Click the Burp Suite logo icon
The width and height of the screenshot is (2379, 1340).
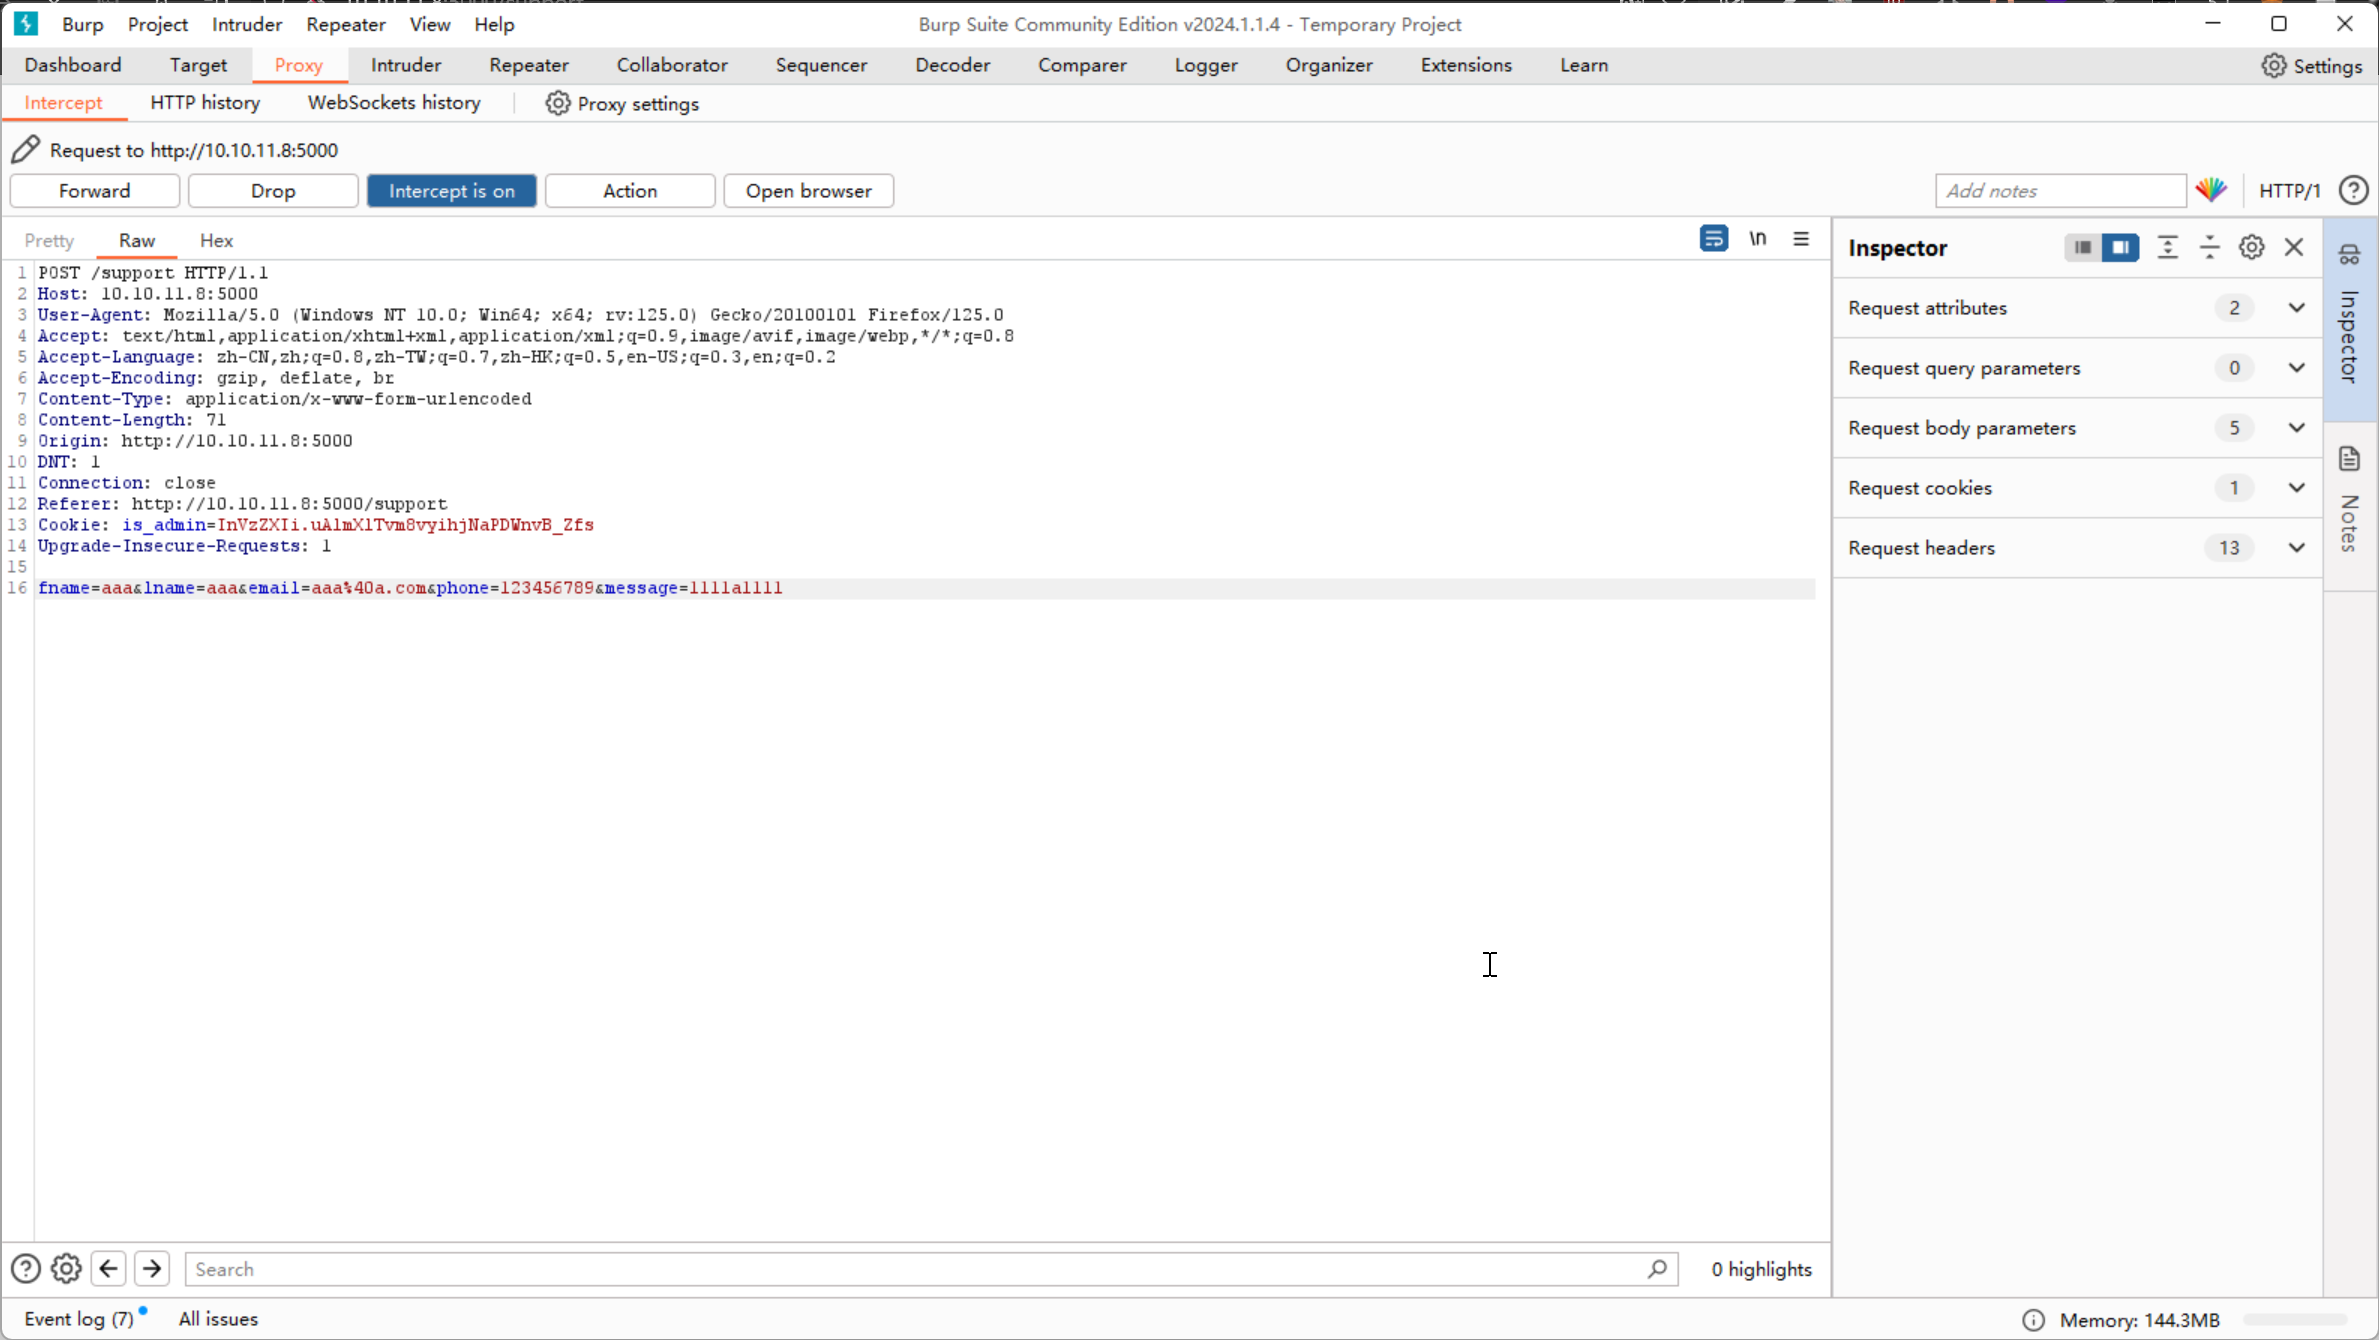tap(26, 23)
